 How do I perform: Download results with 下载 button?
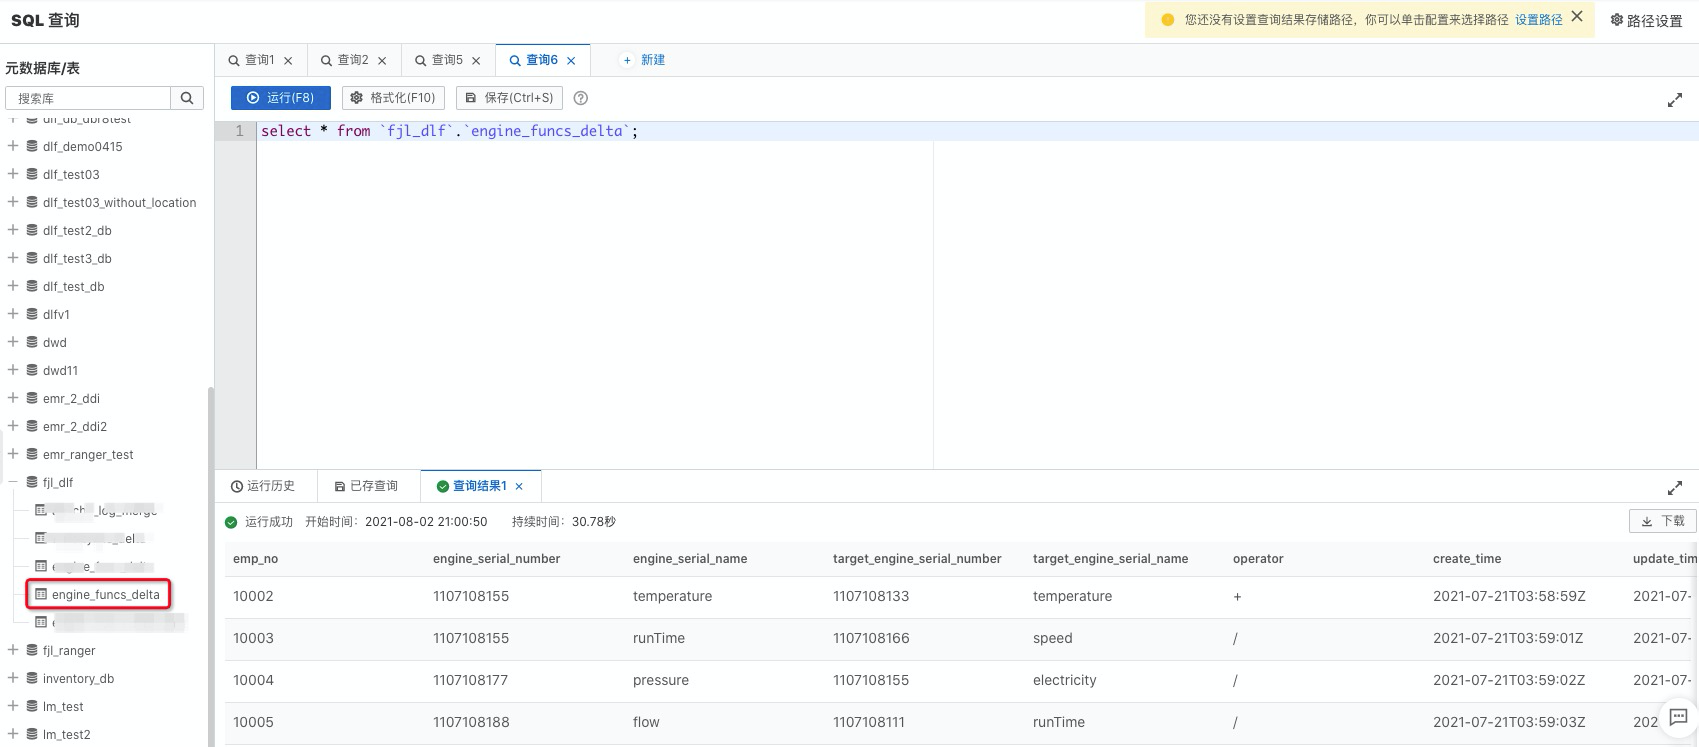(1662, 521)
